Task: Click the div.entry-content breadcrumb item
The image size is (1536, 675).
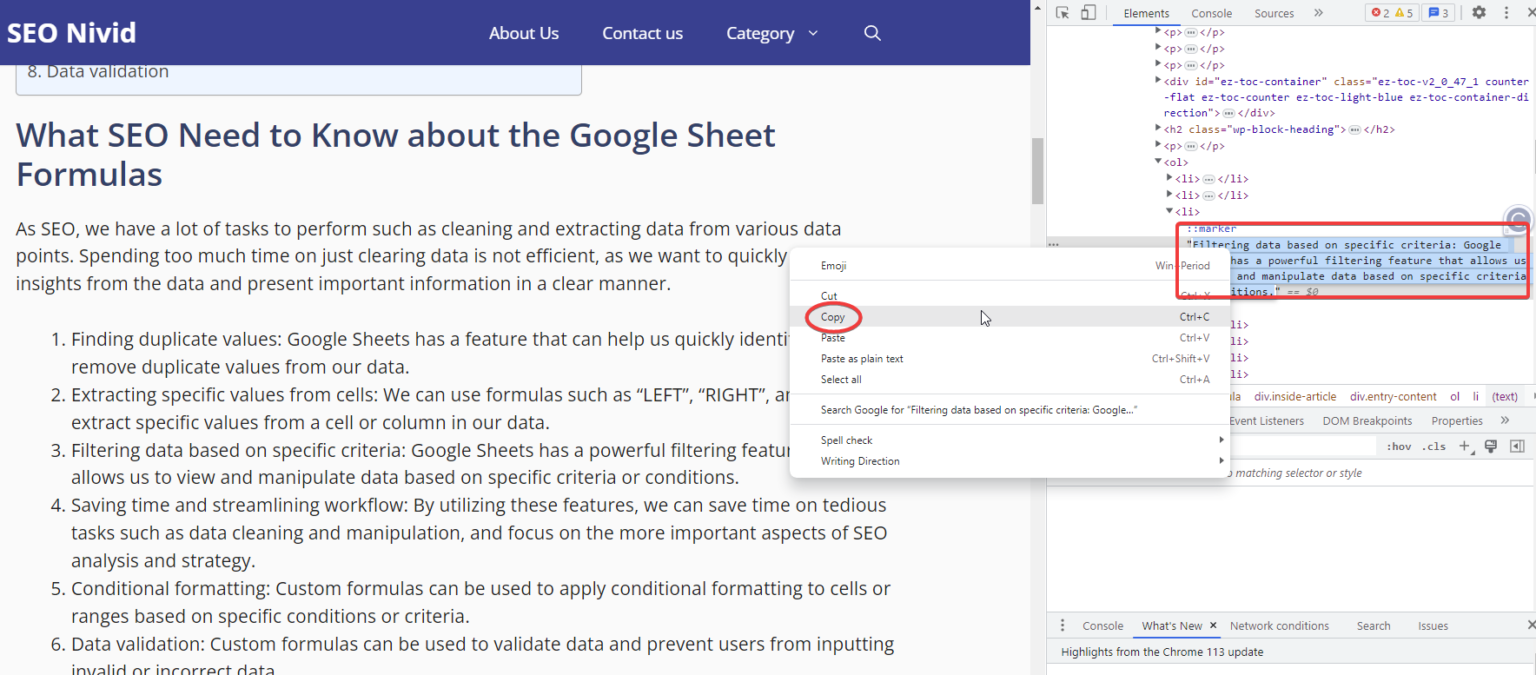Action: 1392,396
